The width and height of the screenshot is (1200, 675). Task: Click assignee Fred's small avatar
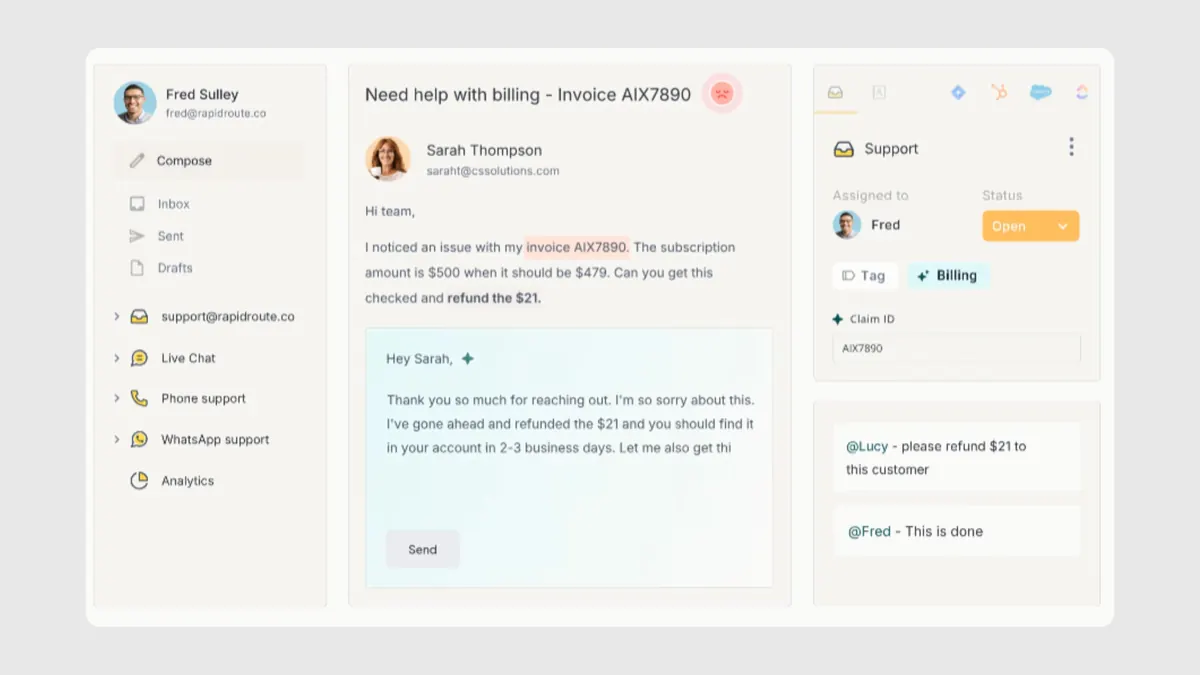click(x=847, y=225)
